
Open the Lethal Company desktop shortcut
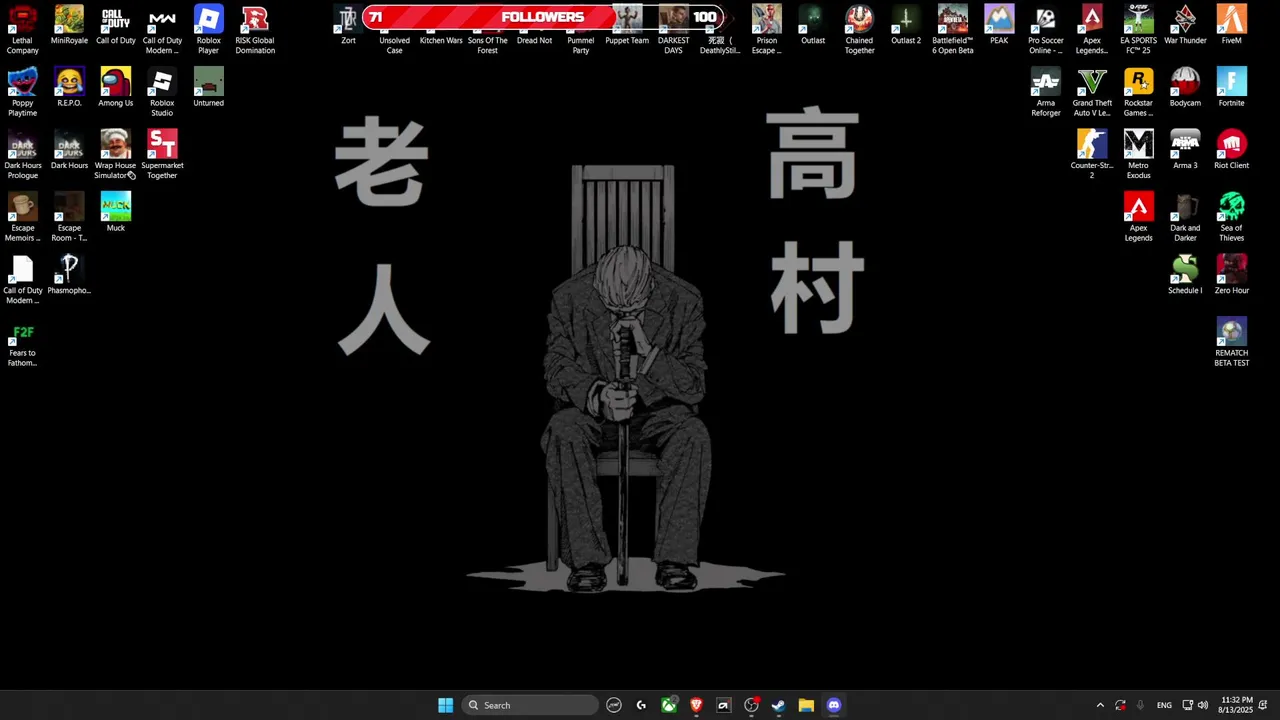[x=22, y=30]
